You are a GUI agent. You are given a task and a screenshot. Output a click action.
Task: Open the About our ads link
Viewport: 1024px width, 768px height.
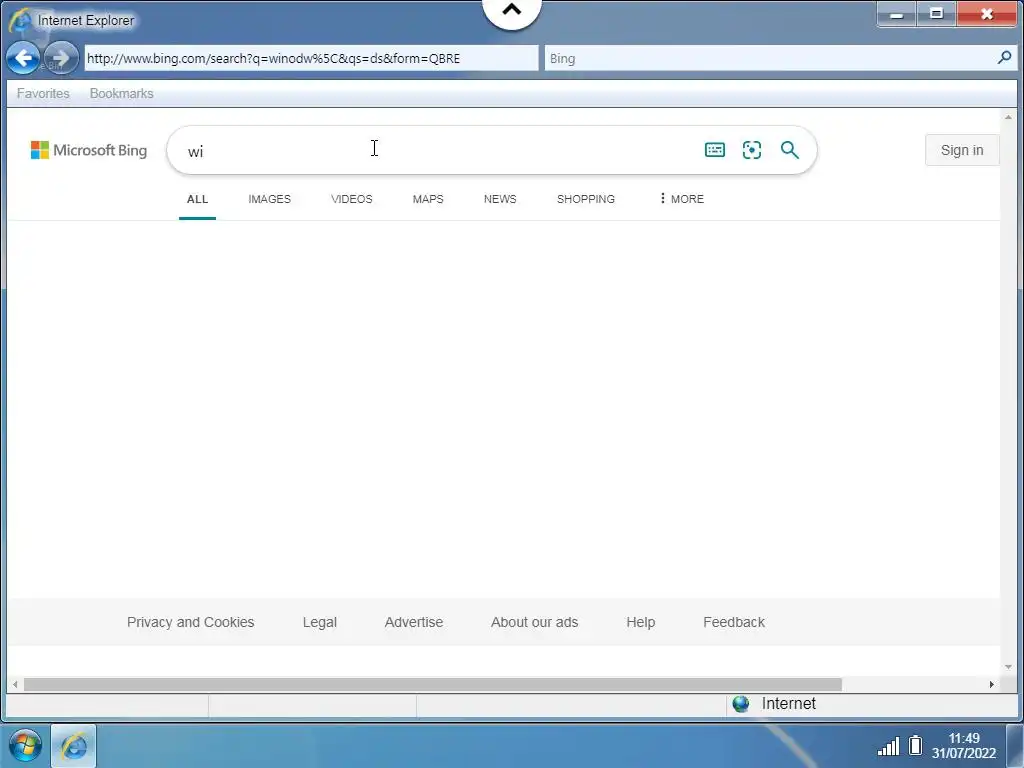tap(534, 622)
